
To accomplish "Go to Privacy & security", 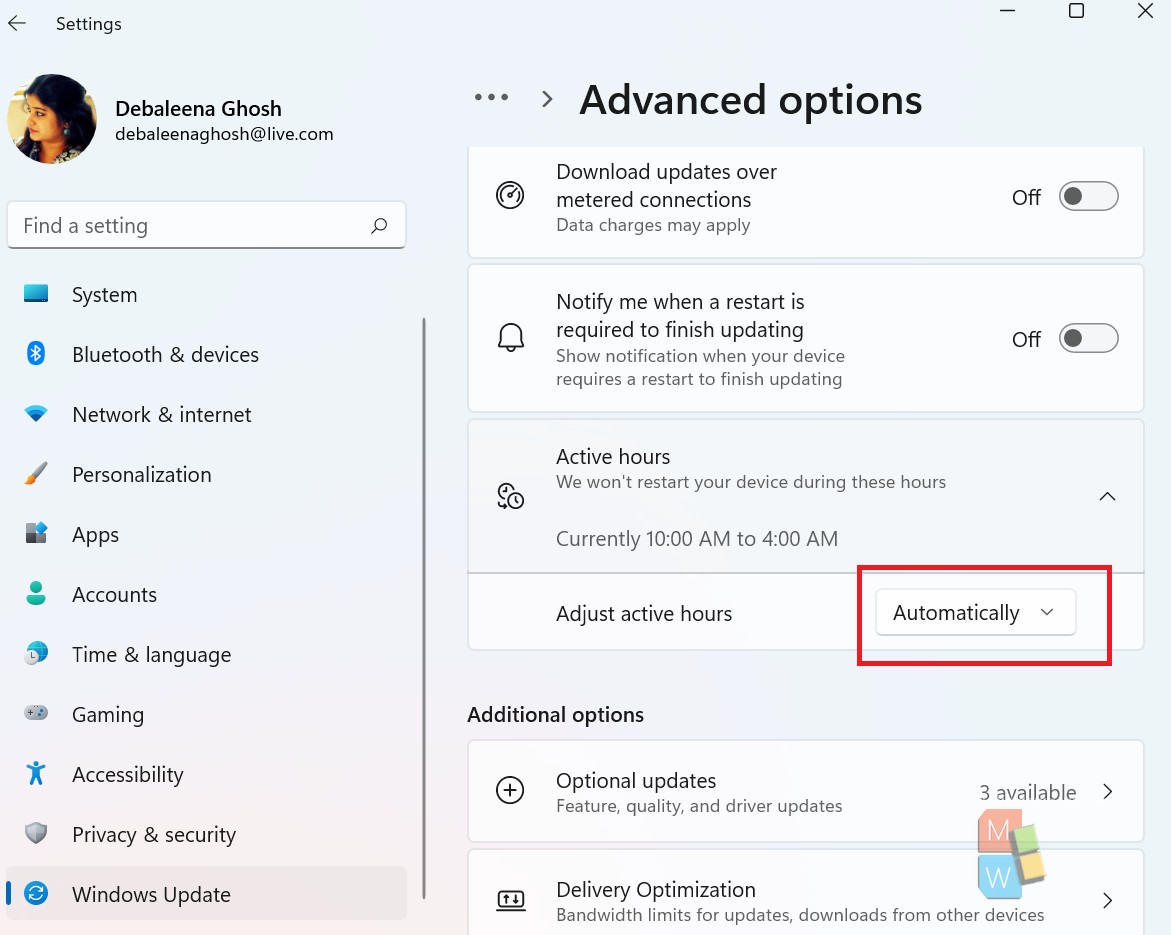I will pos(206,834).
